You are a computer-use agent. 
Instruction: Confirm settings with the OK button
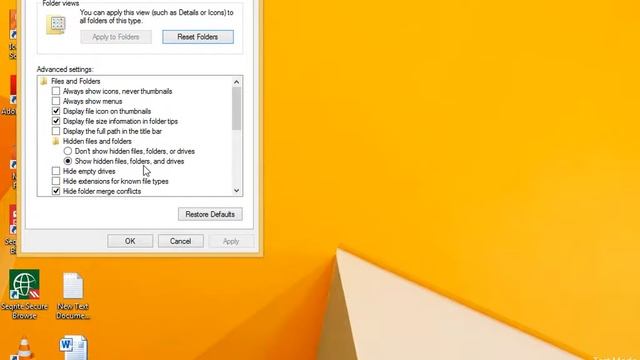[130, 241]
